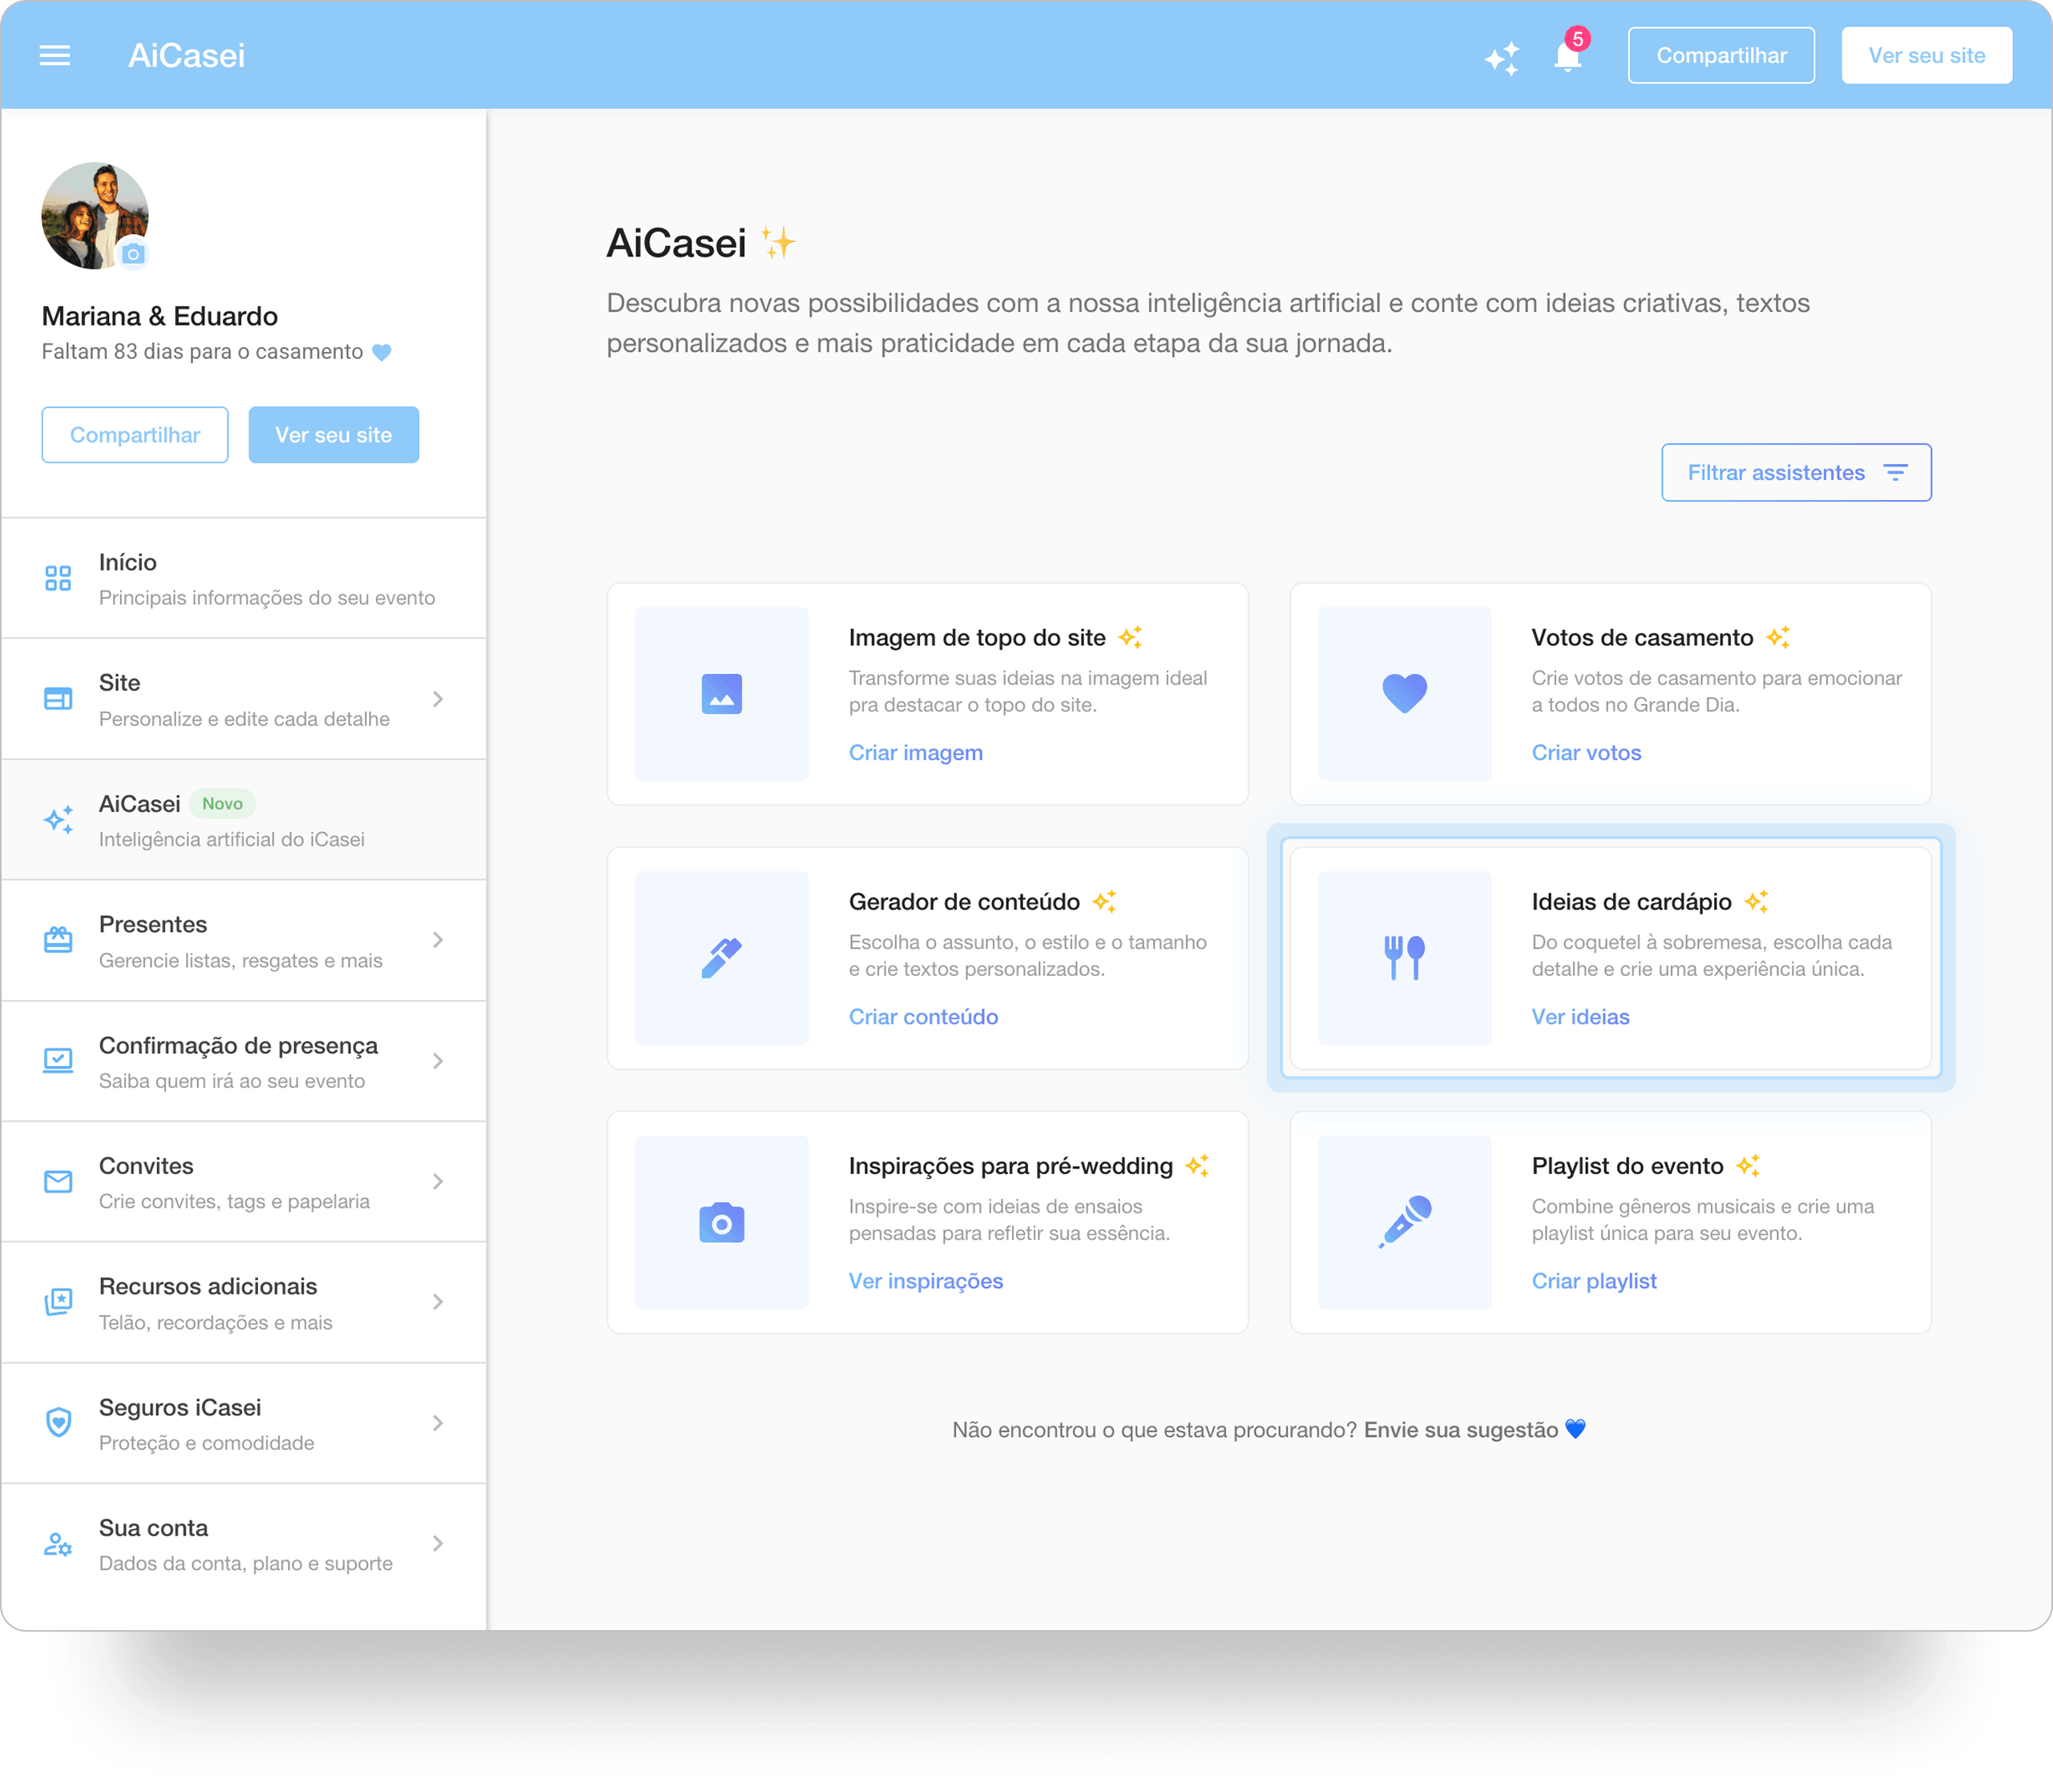Click the image icon on Imagem de topo card

tap(721, 694)
